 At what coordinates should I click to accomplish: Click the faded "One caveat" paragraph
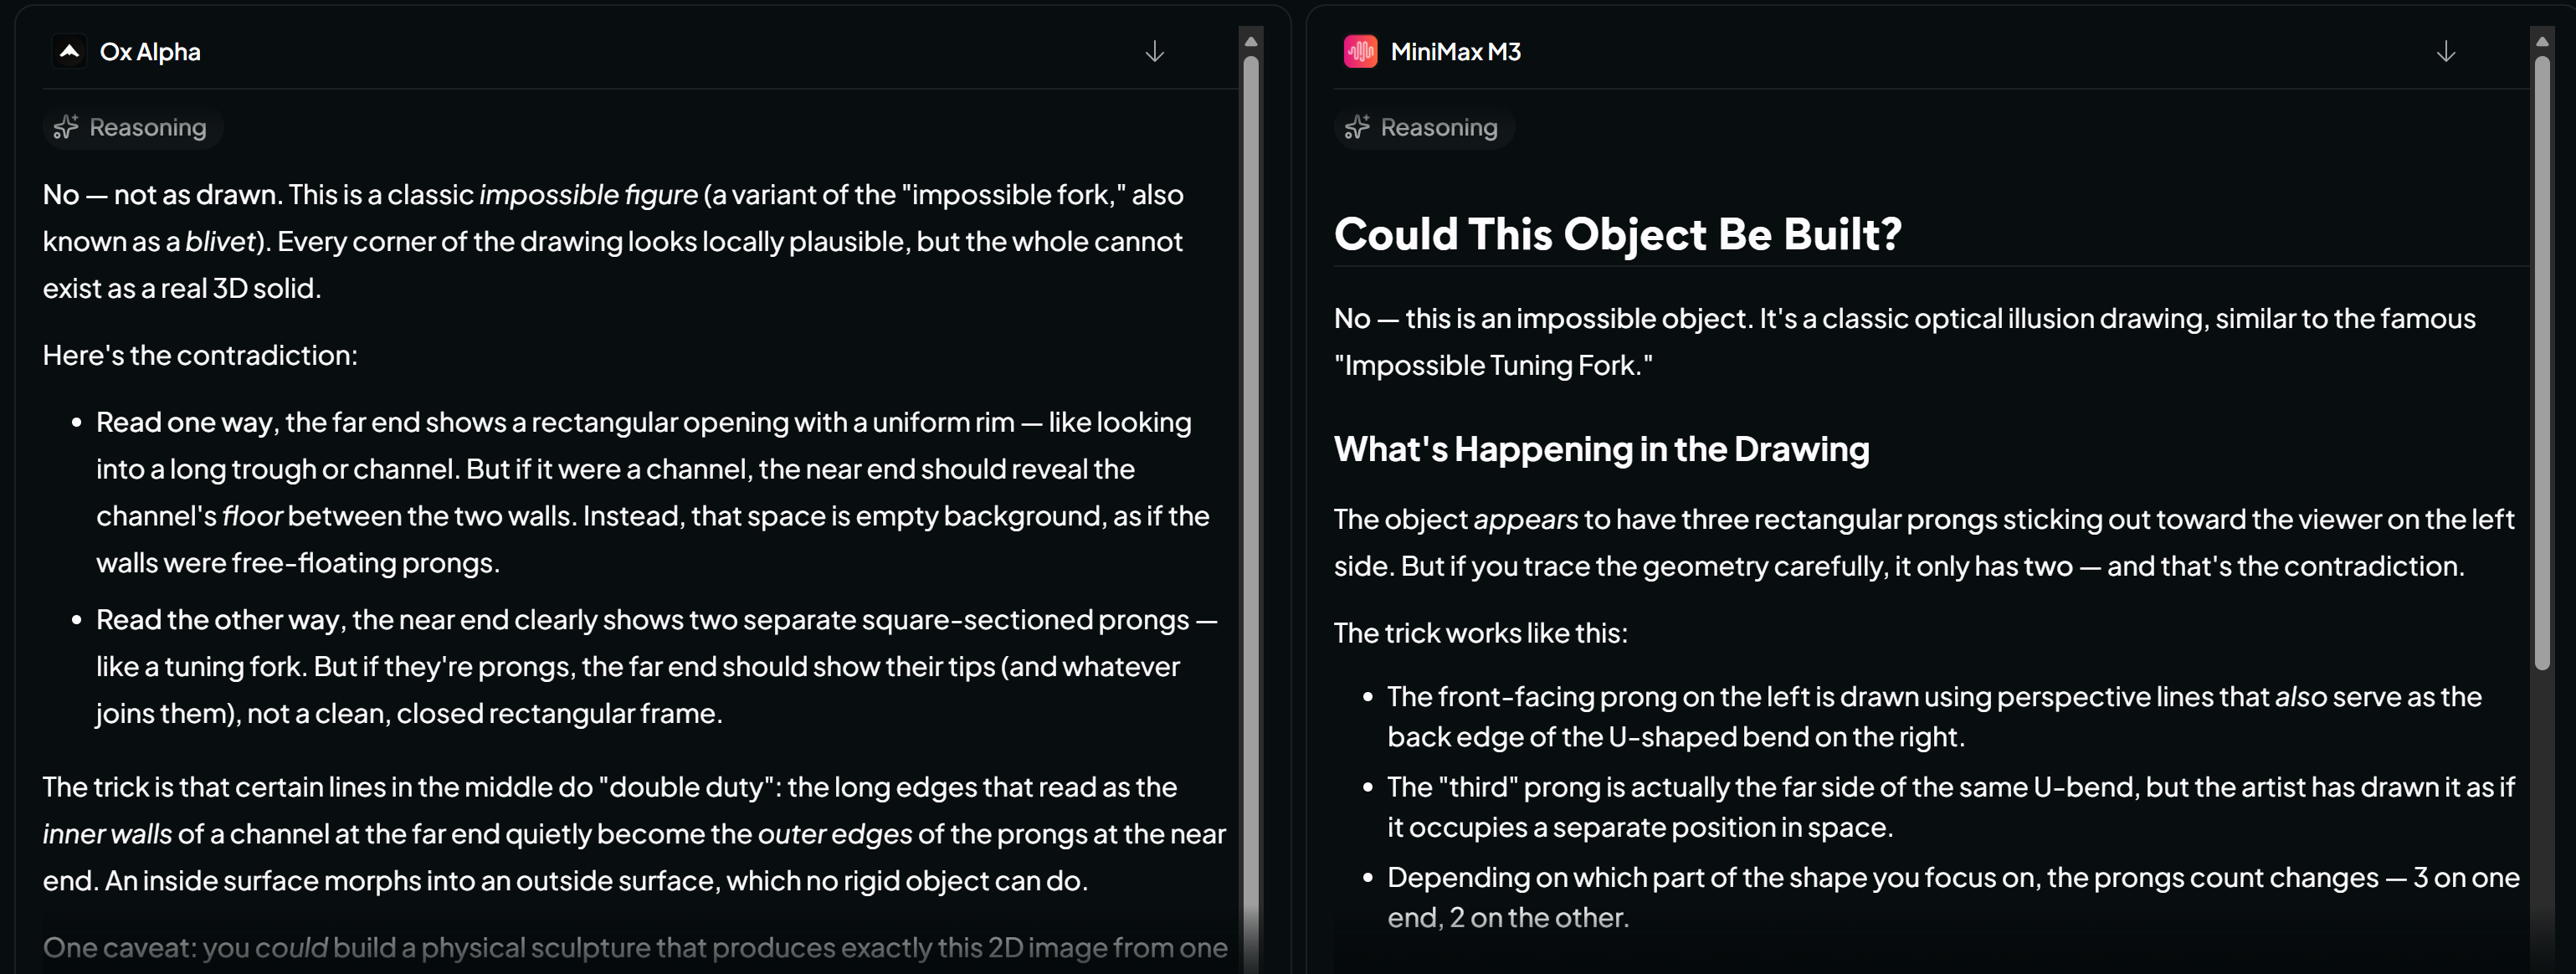coord(635,947)
